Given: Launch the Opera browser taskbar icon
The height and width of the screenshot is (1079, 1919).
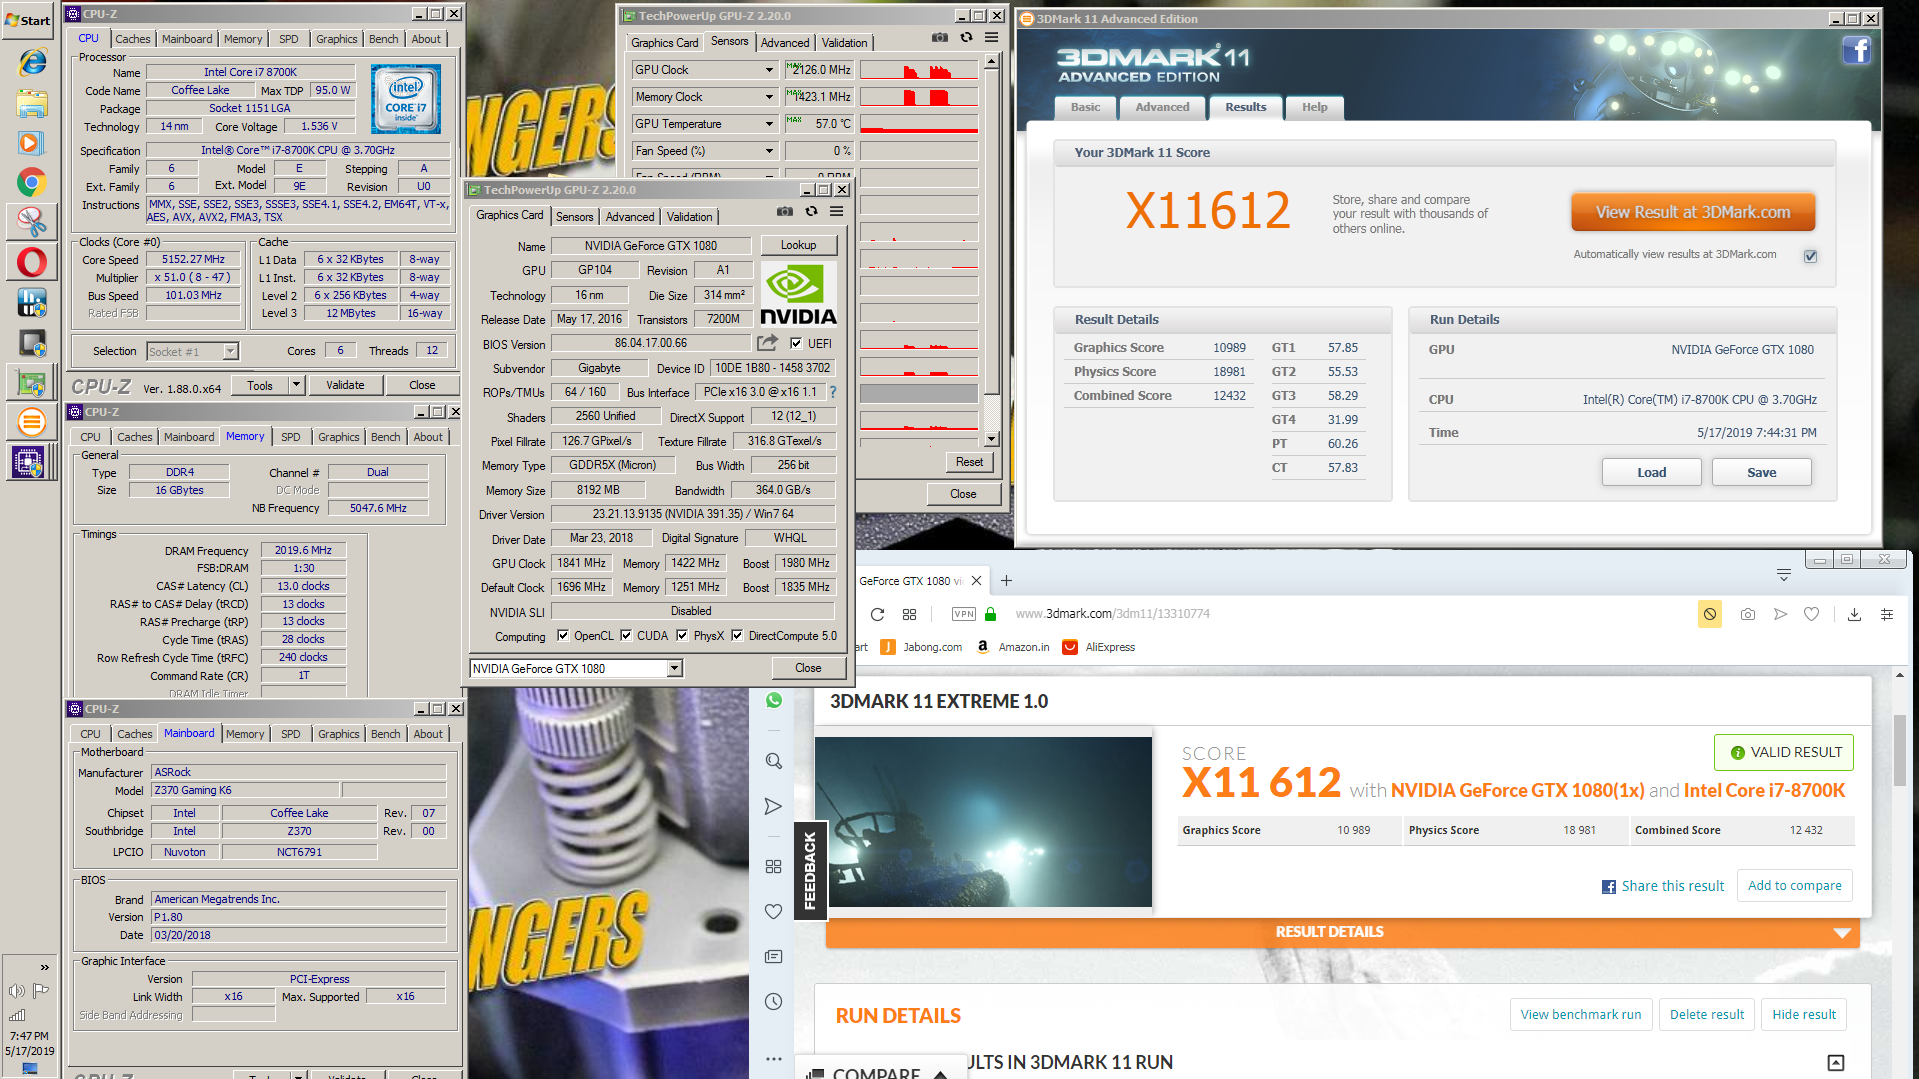Looking at the screenshot, I should tap(31, 262).
